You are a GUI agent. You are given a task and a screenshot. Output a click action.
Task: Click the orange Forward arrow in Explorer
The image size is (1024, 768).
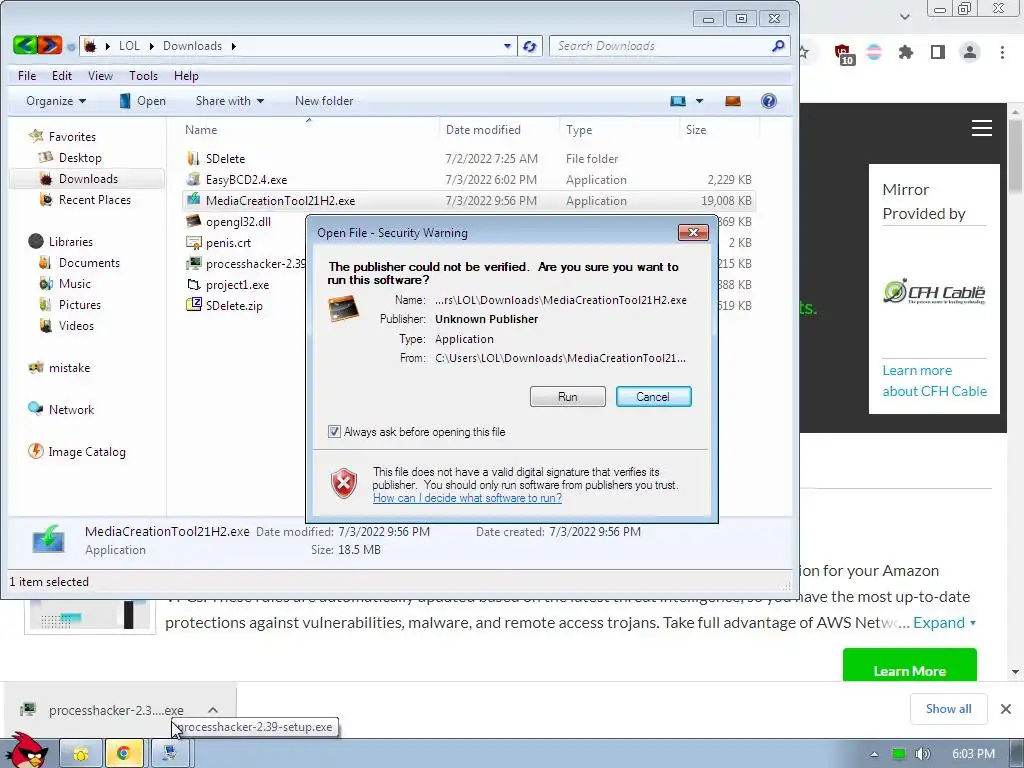50,45
